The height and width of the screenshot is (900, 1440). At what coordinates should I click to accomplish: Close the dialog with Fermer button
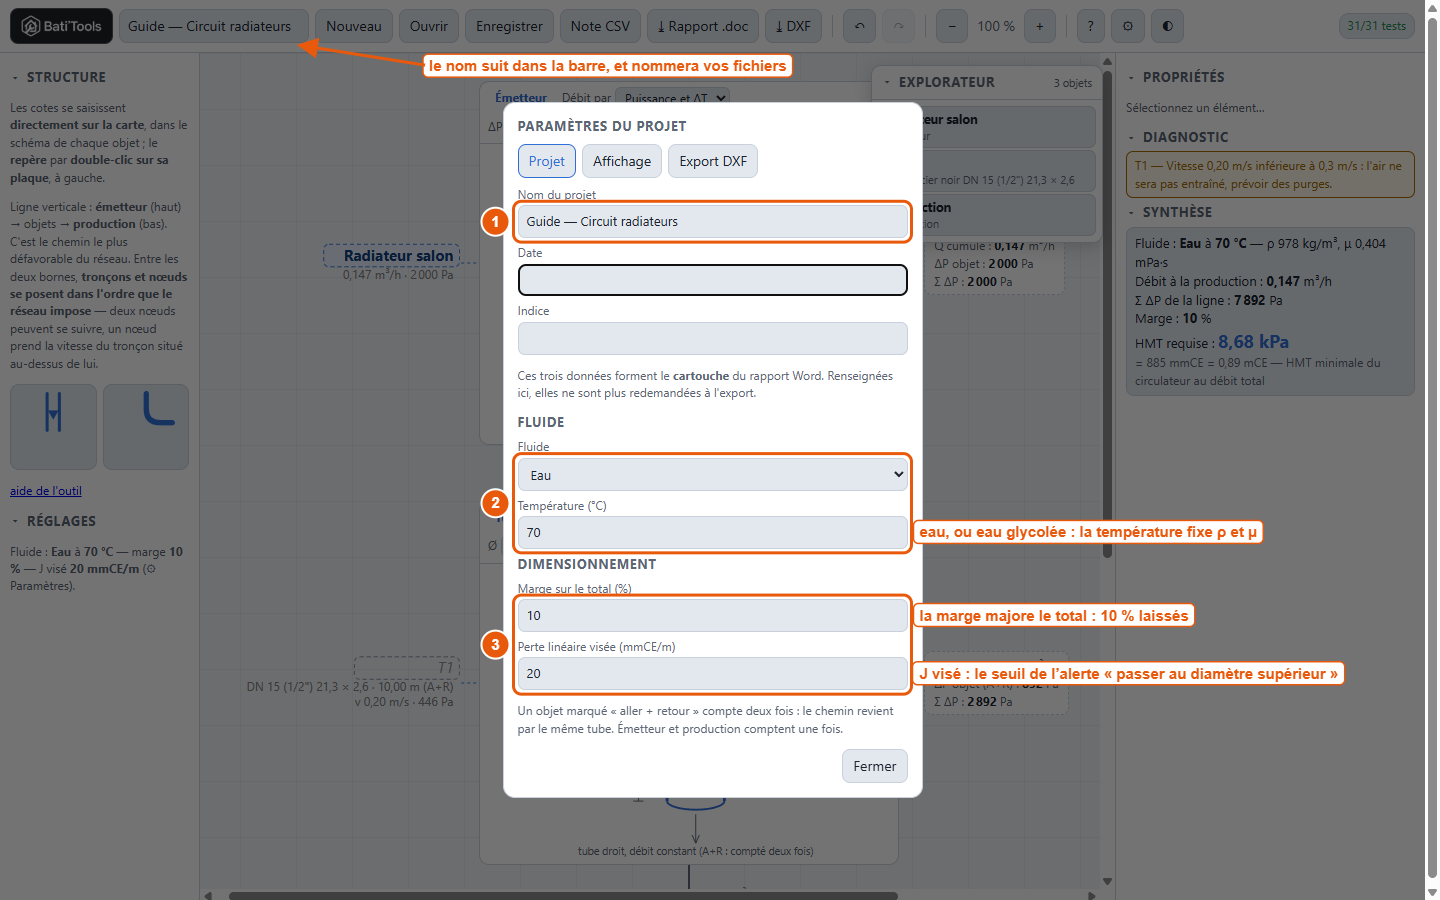coord(875,766)
